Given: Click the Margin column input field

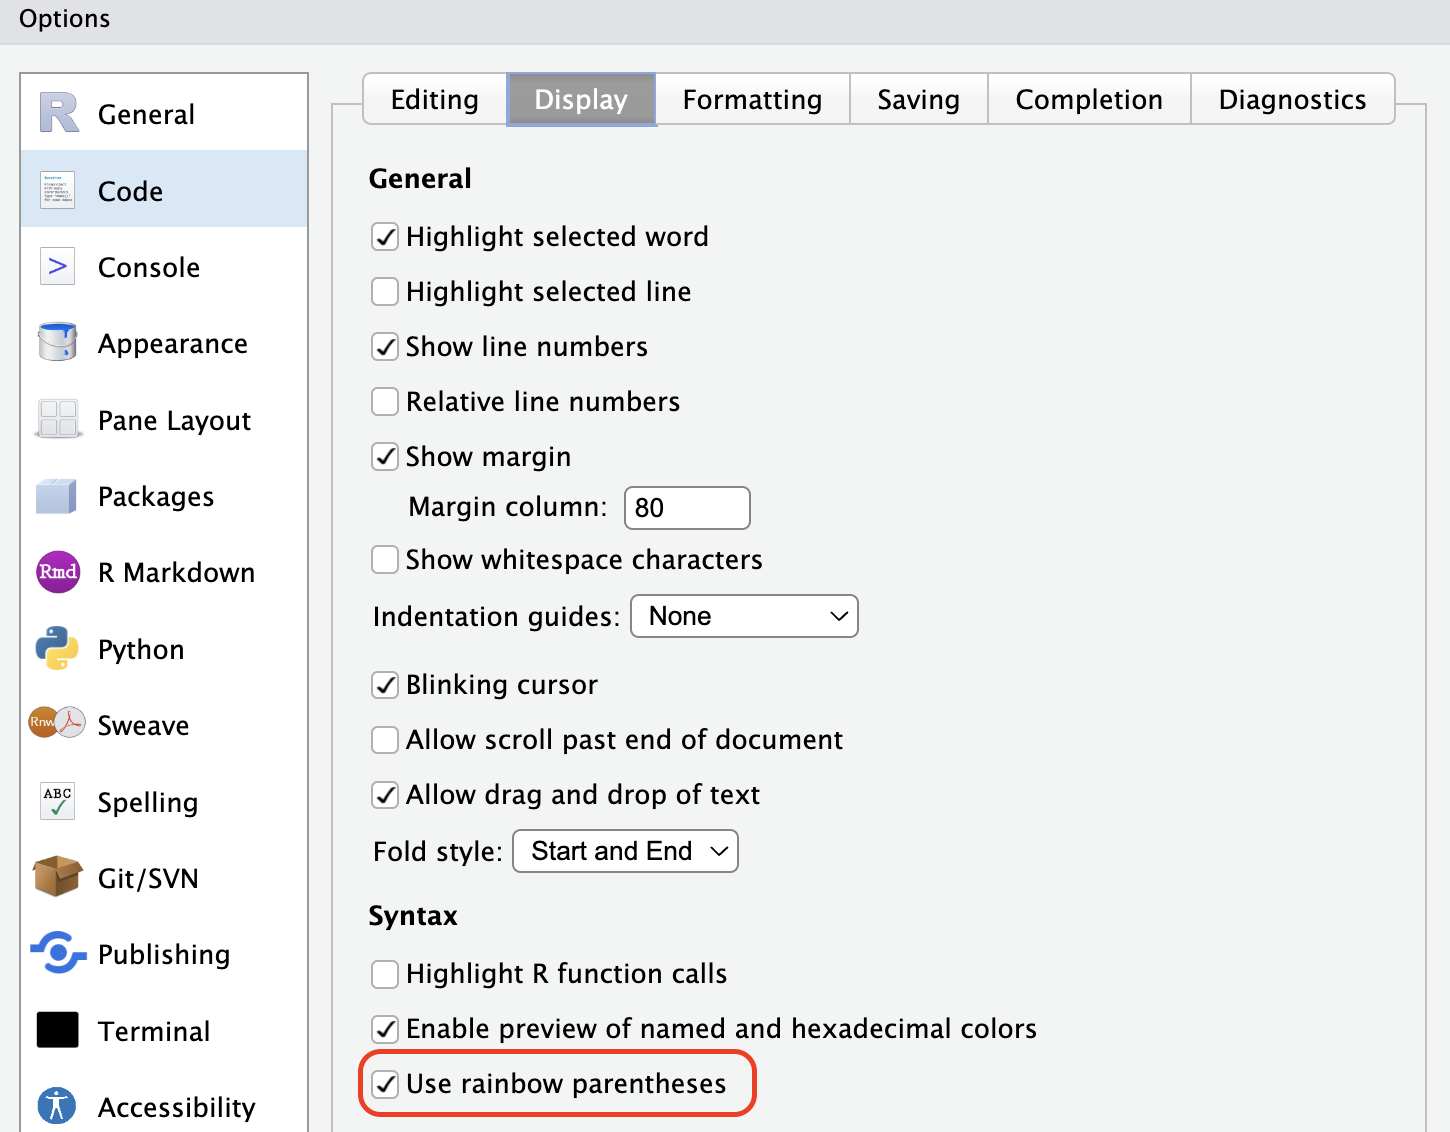Looking at the screenshot, I should point(687,508).
